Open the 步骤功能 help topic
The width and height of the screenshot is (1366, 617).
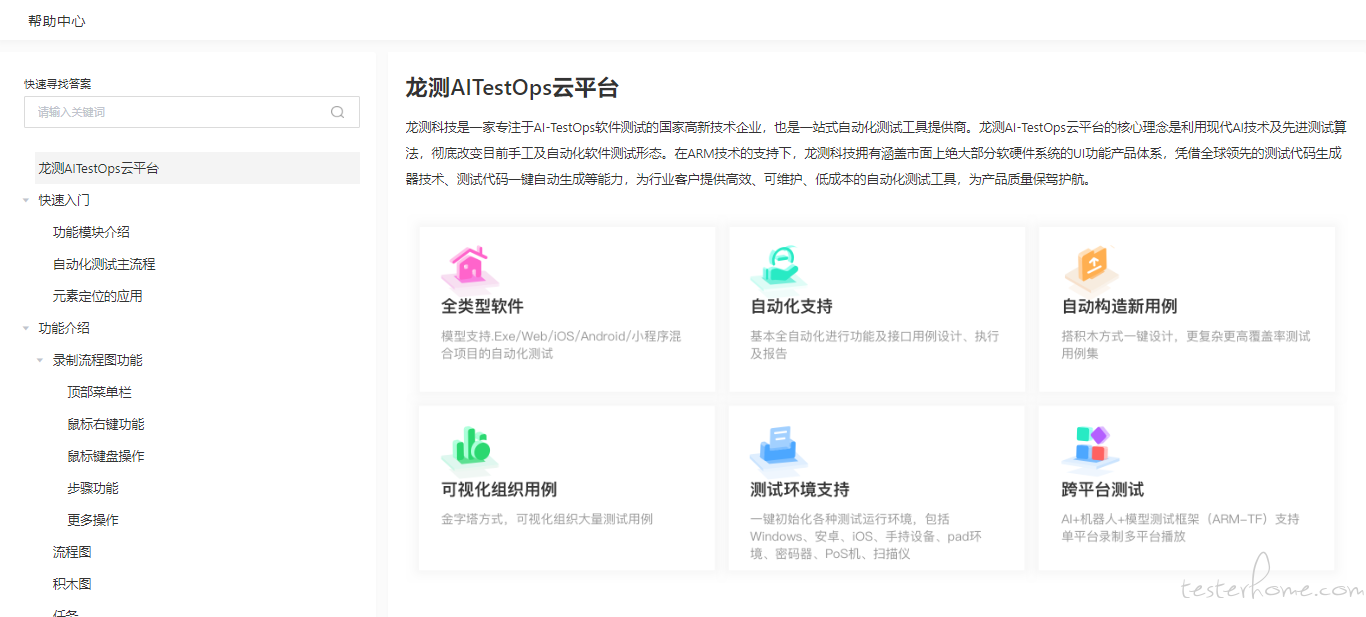pyautogui.click(x=93, y=488)
